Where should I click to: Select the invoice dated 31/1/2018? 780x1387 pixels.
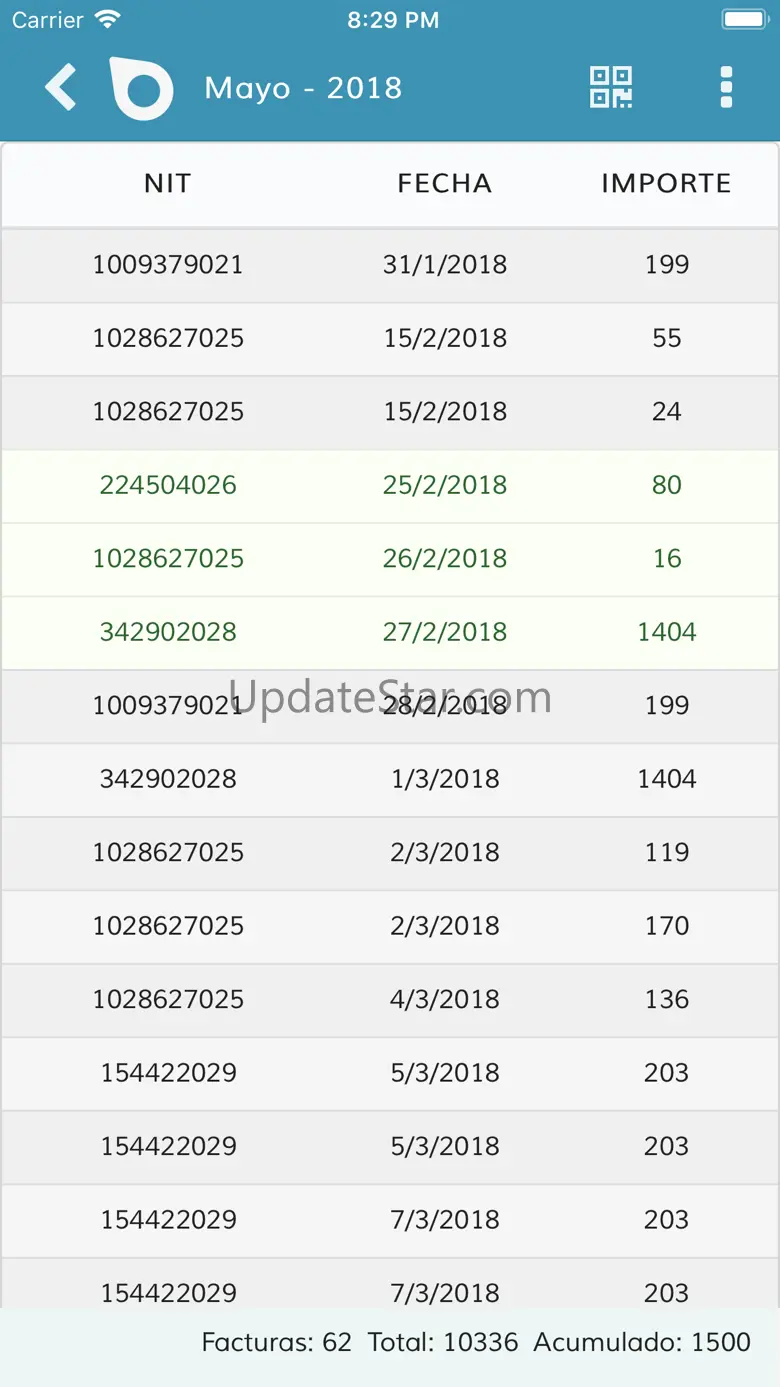point(390,265)
